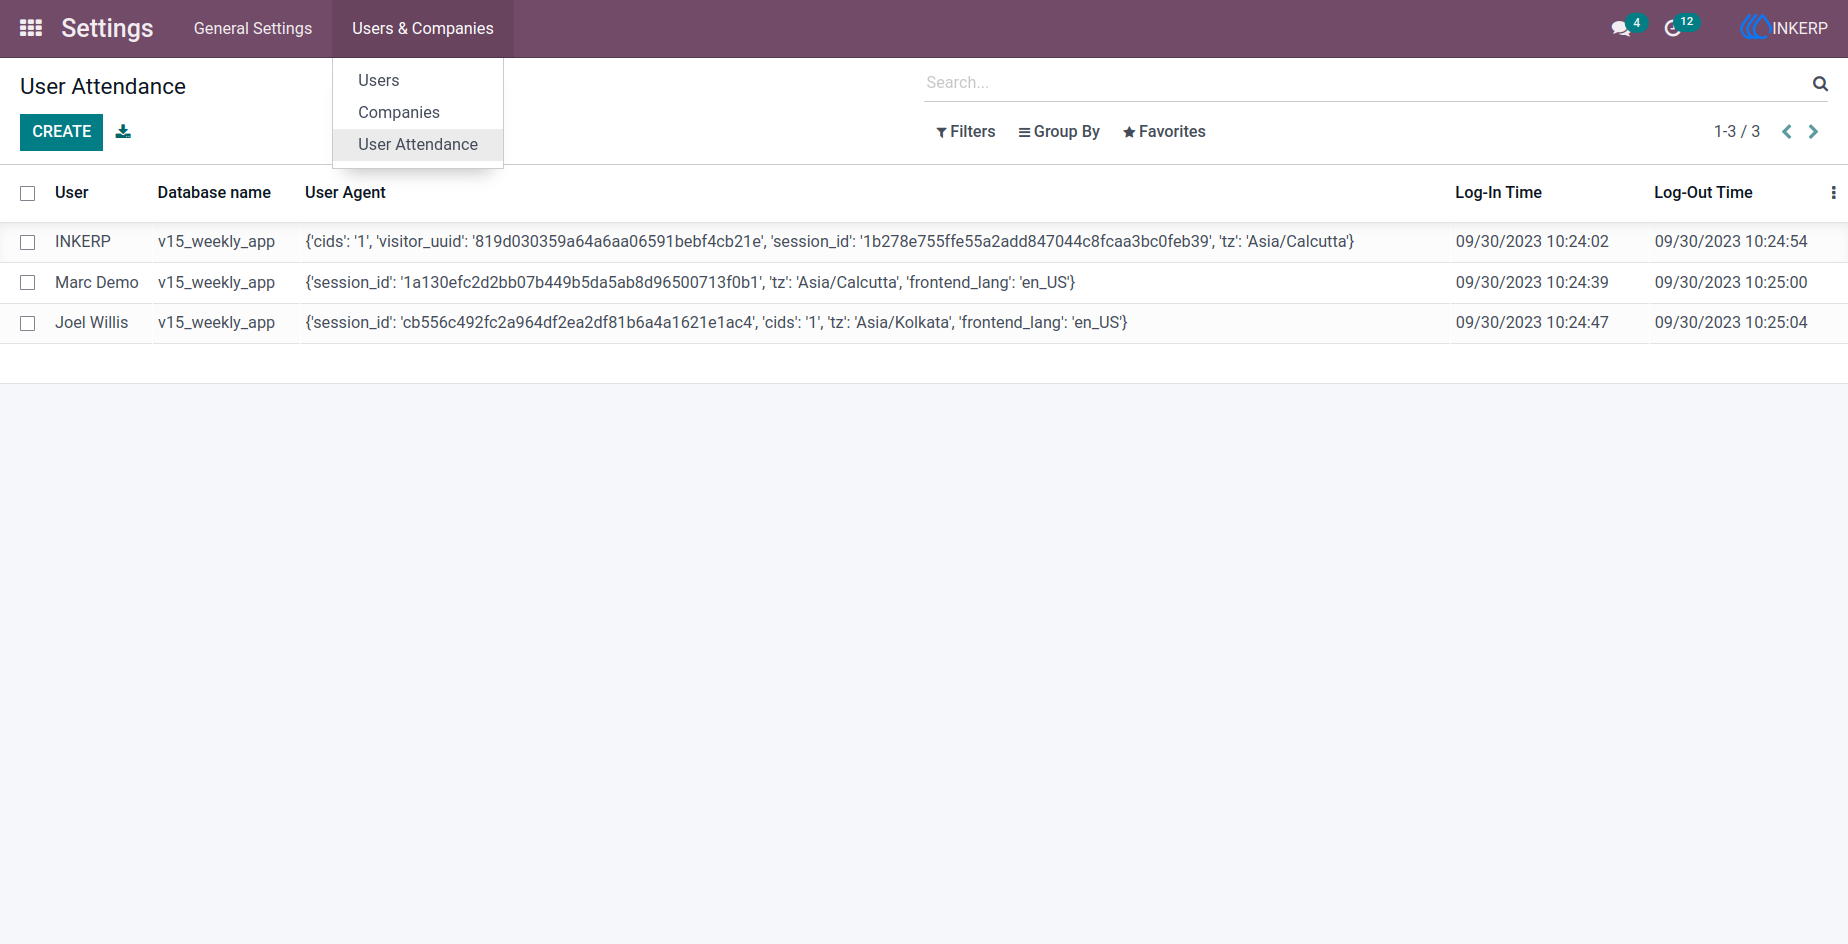Click log-in time 09/30/2023 10:24:47
This screenshot has width=1848, height=944.
(1532, 323)
